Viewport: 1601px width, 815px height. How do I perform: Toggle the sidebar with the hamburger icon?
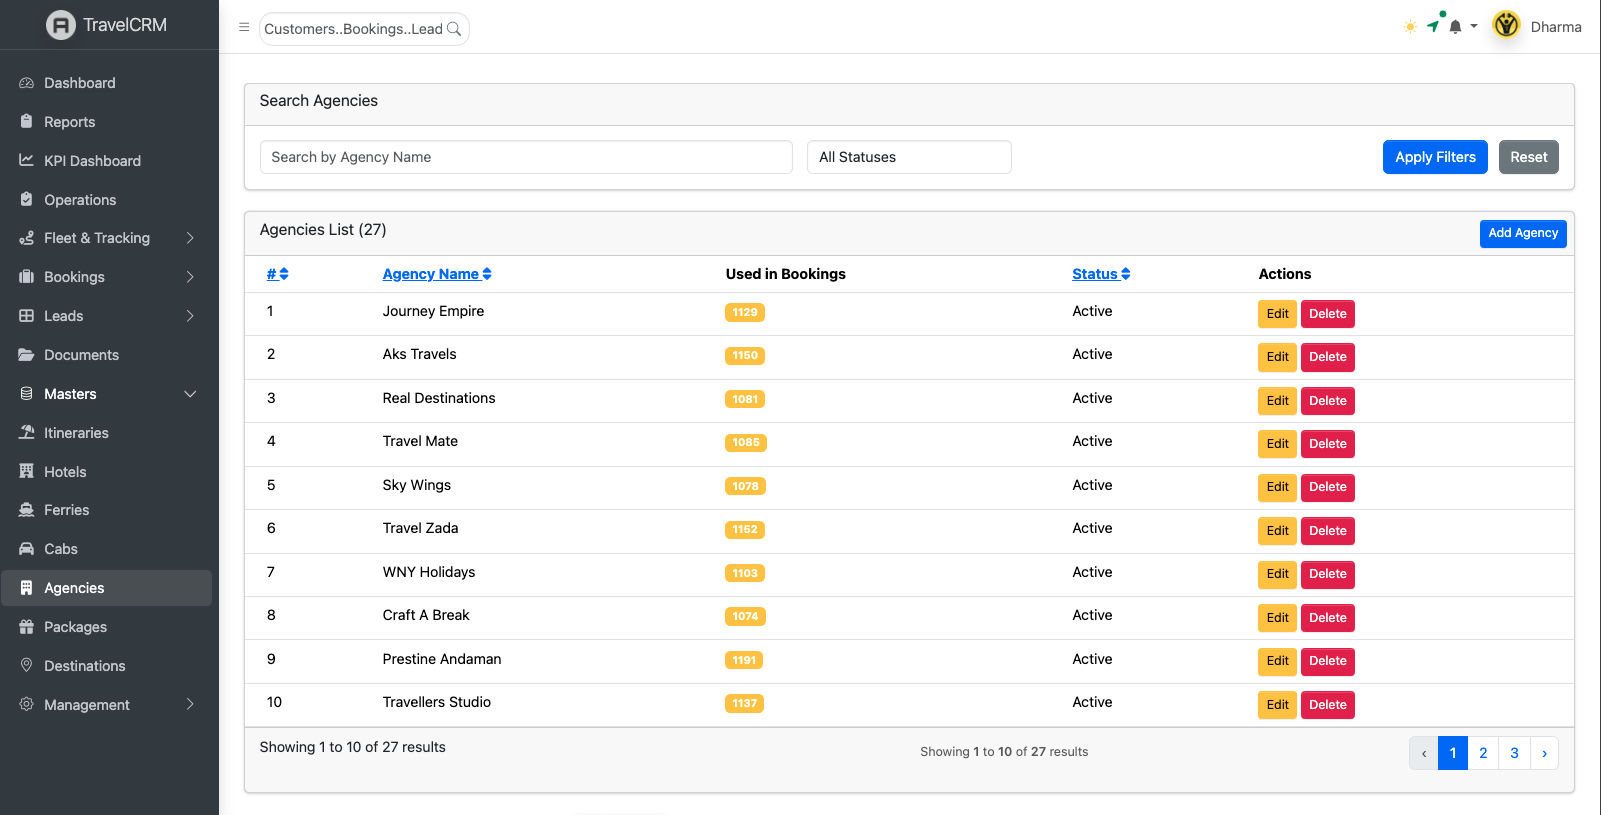pyautogui.click(x=244, y=27)
